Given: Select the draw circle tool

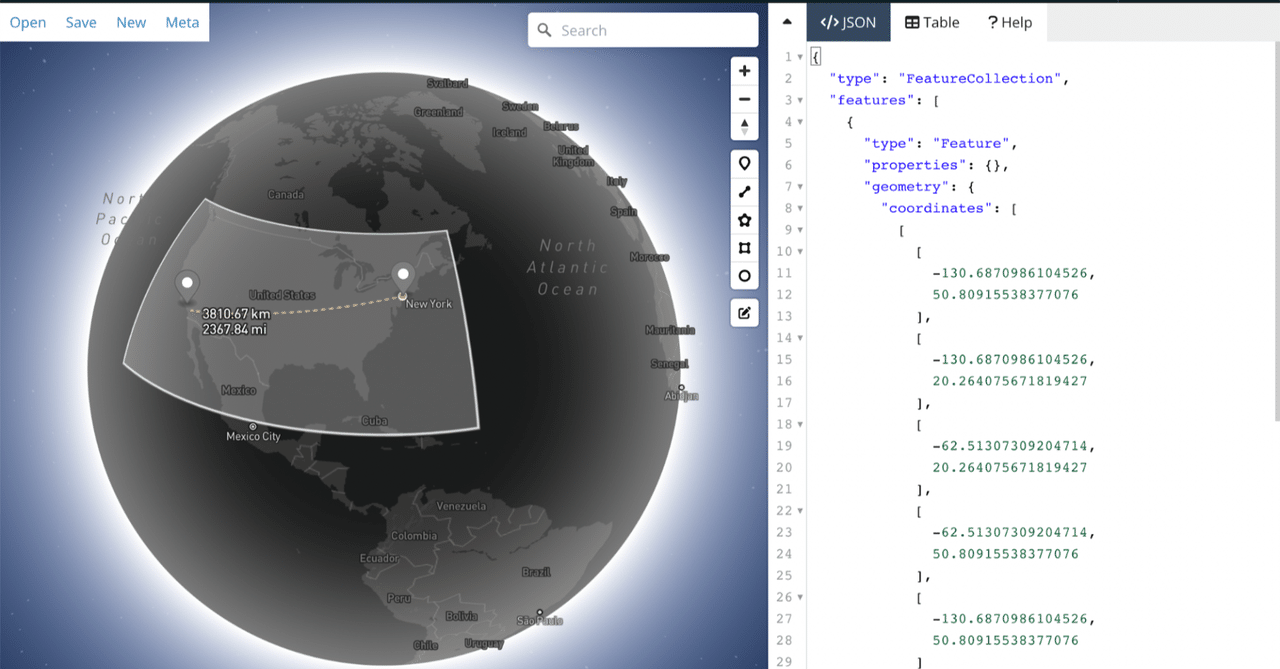Looking at the screenshot, I should coord(744,276).
